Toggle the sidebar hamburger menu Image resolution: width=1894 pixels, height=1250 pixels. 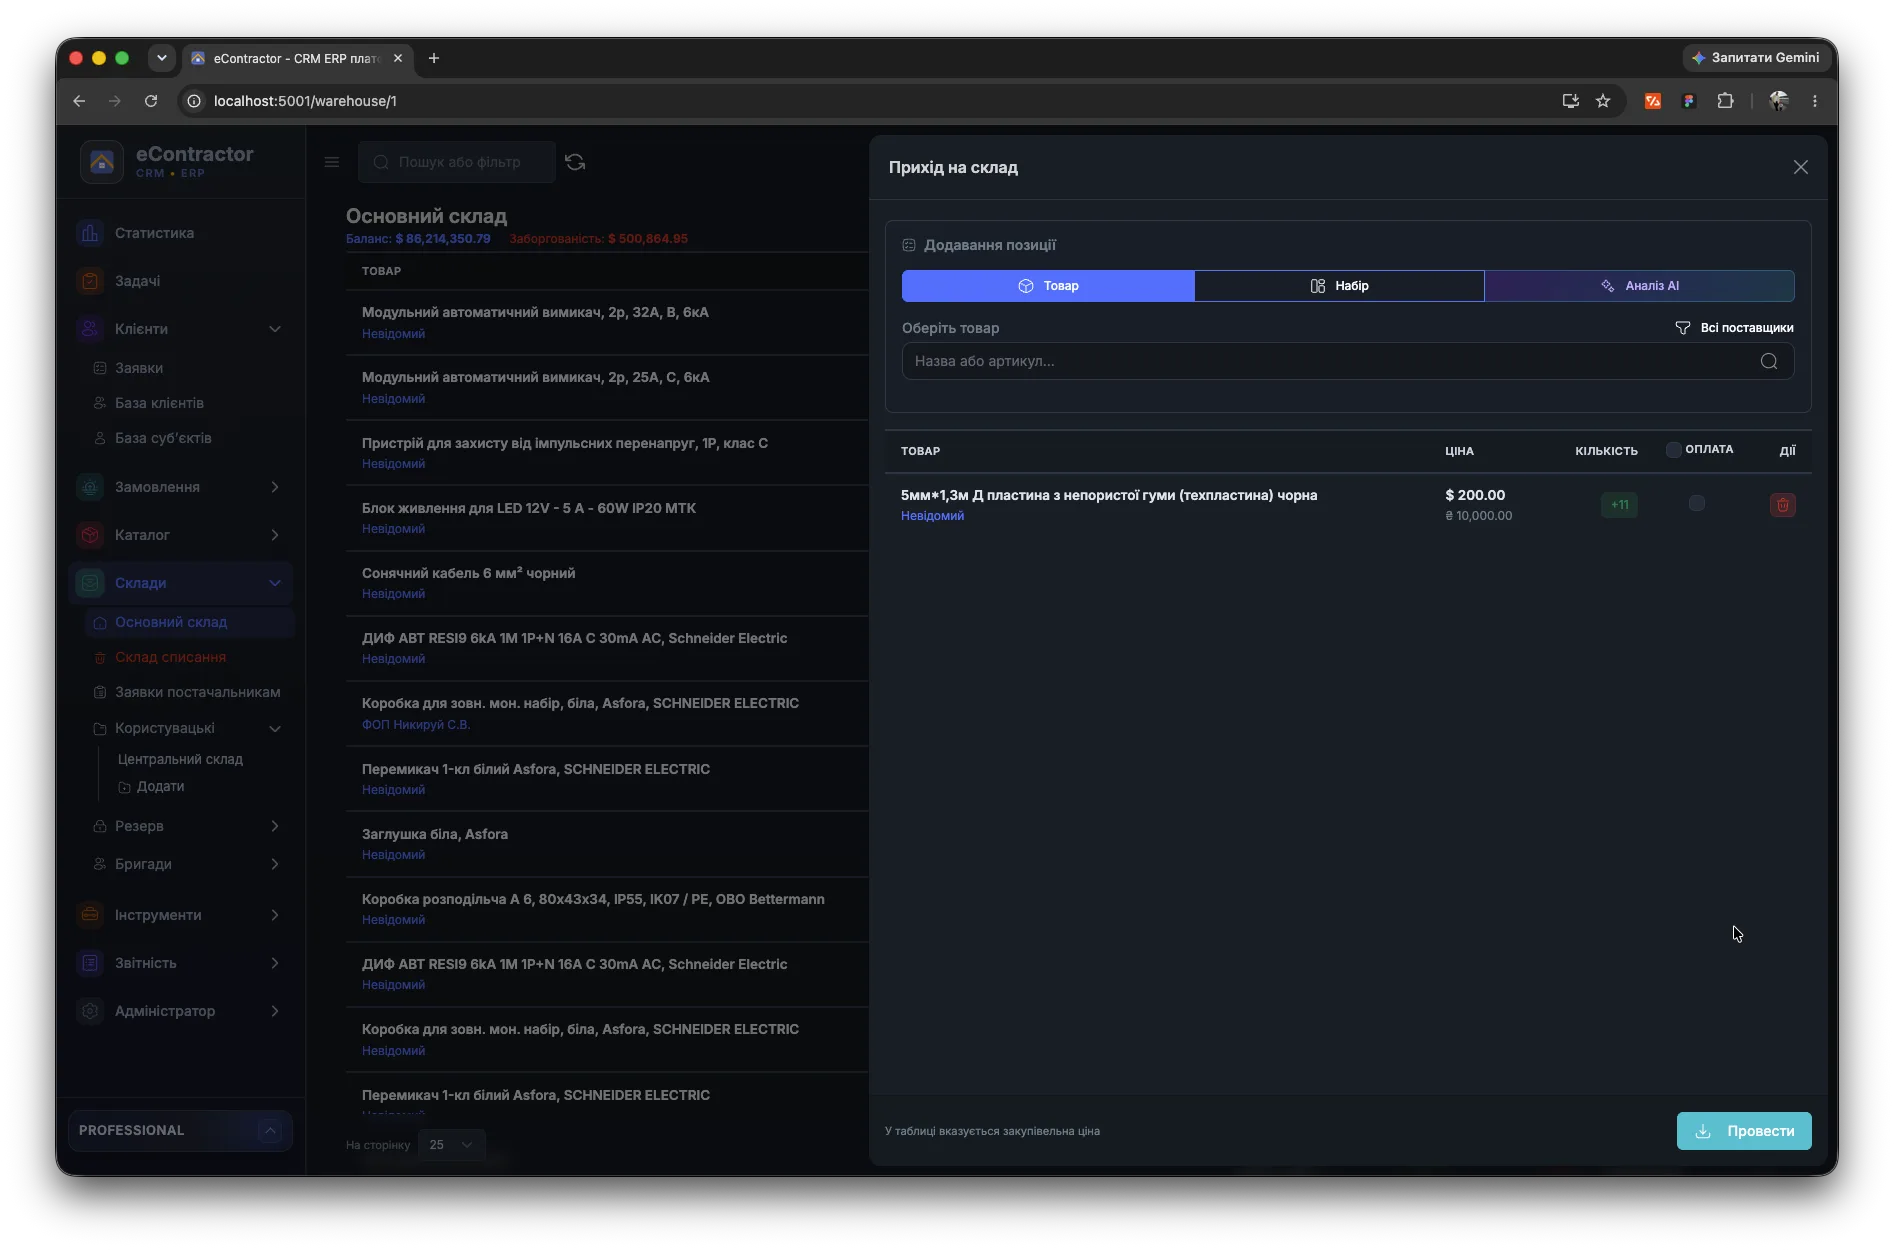[332, 162]
